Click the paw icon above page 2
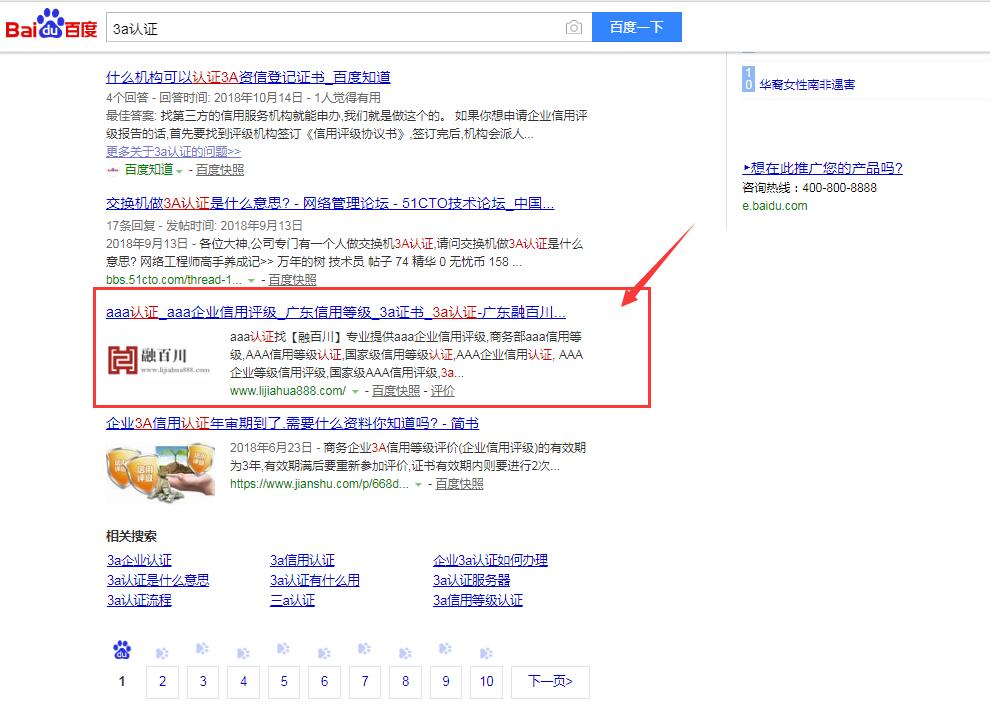This screenshot has height=708, width=990. pos(162,653)
